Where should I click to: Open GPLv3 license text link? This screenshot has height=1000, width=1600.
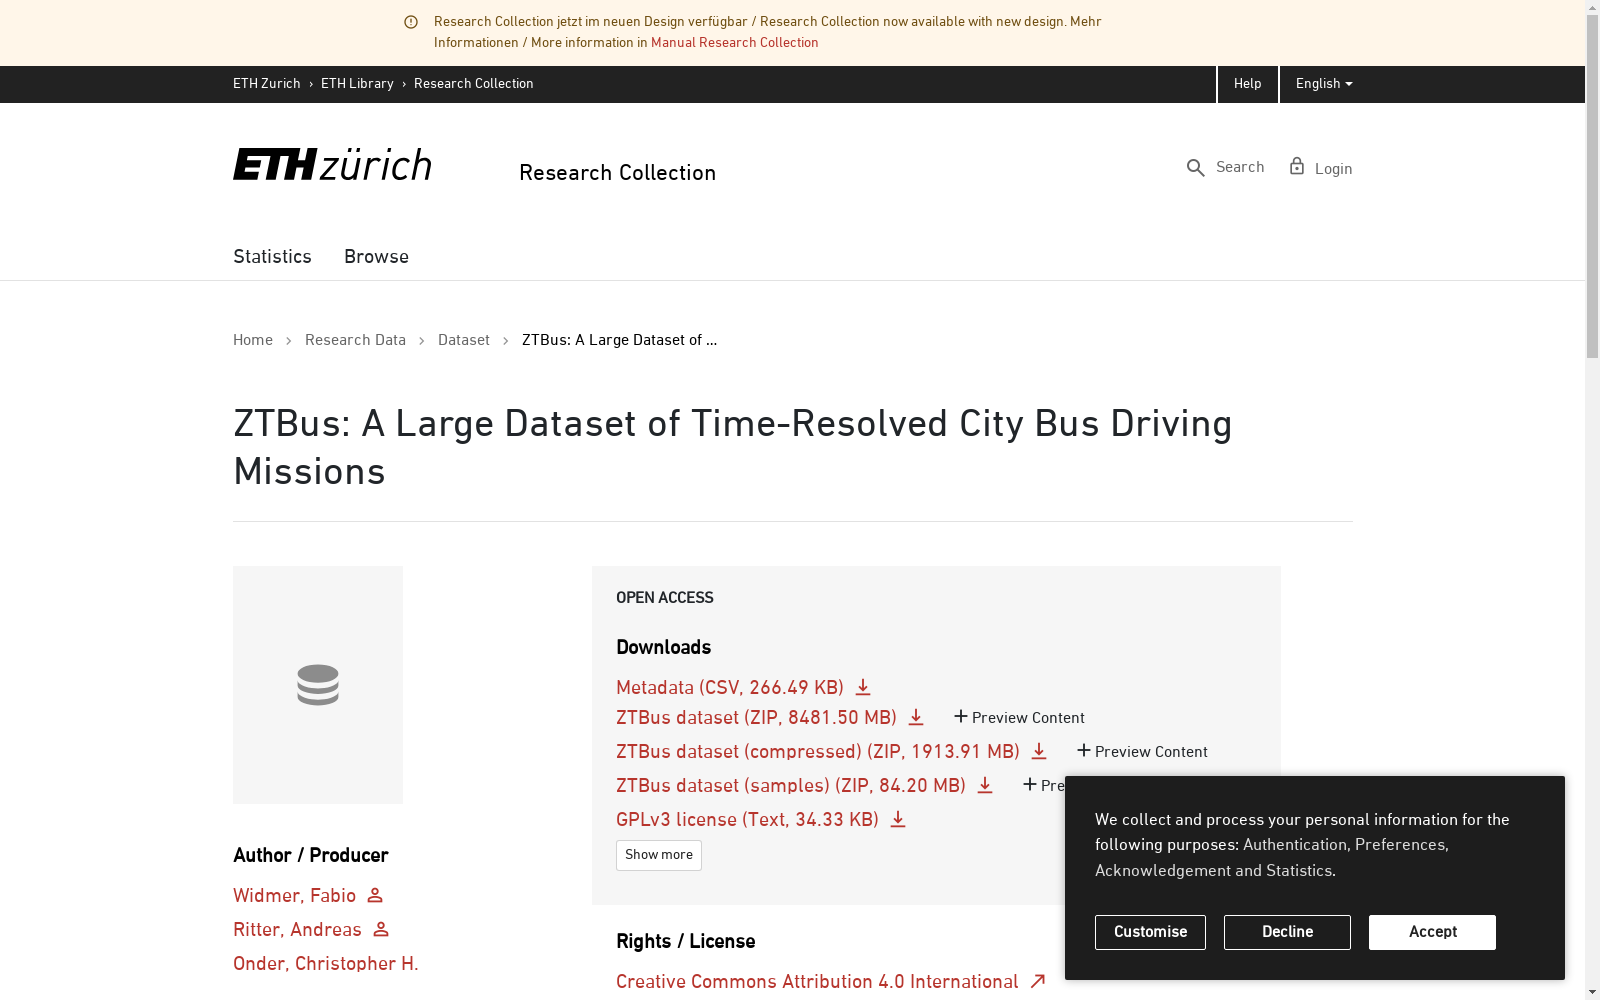[747, 820]
